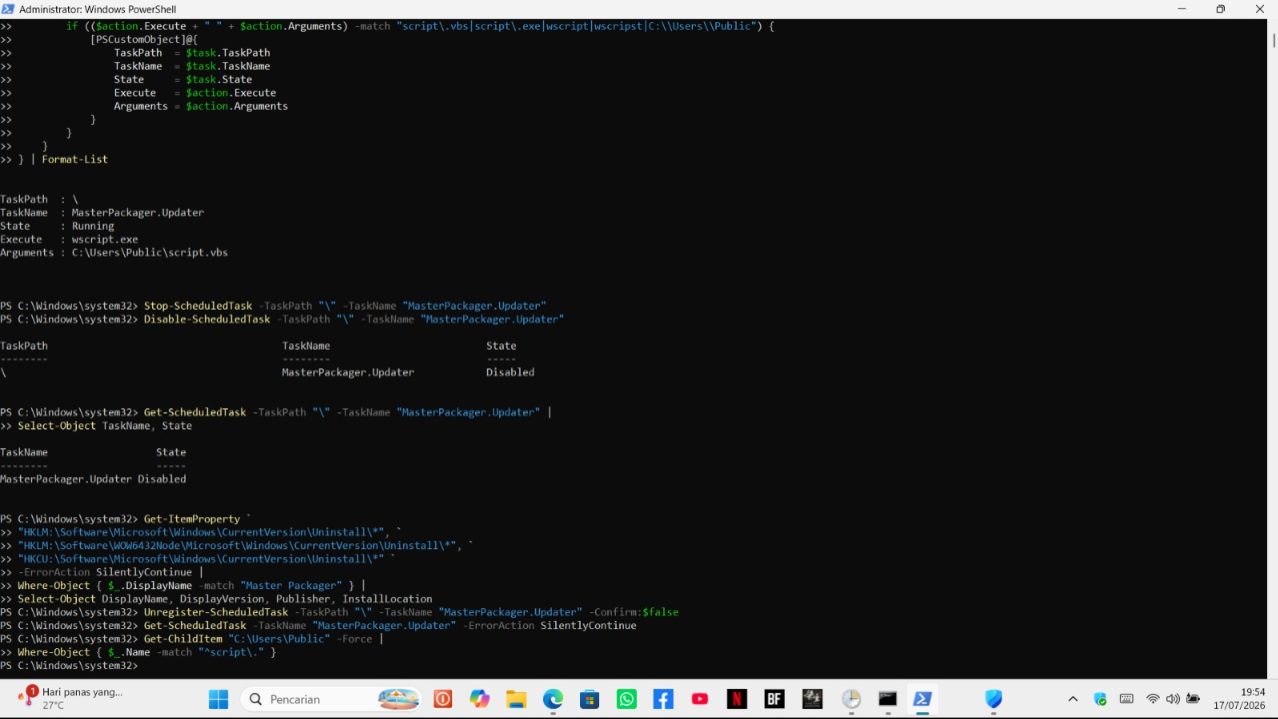The width and height of the screenshot is (1278, 719).
Task: Open Microsoft Store from the taskbar
Action: point(590,699)
